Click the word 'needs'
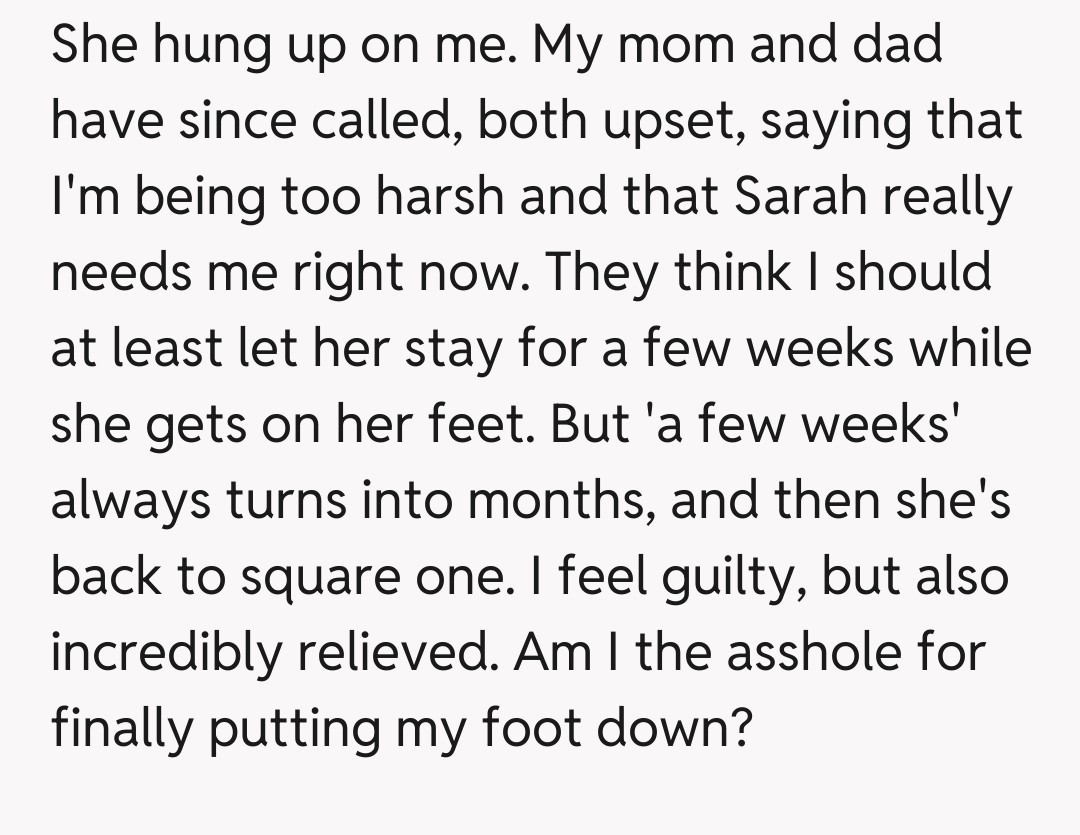 125,273
